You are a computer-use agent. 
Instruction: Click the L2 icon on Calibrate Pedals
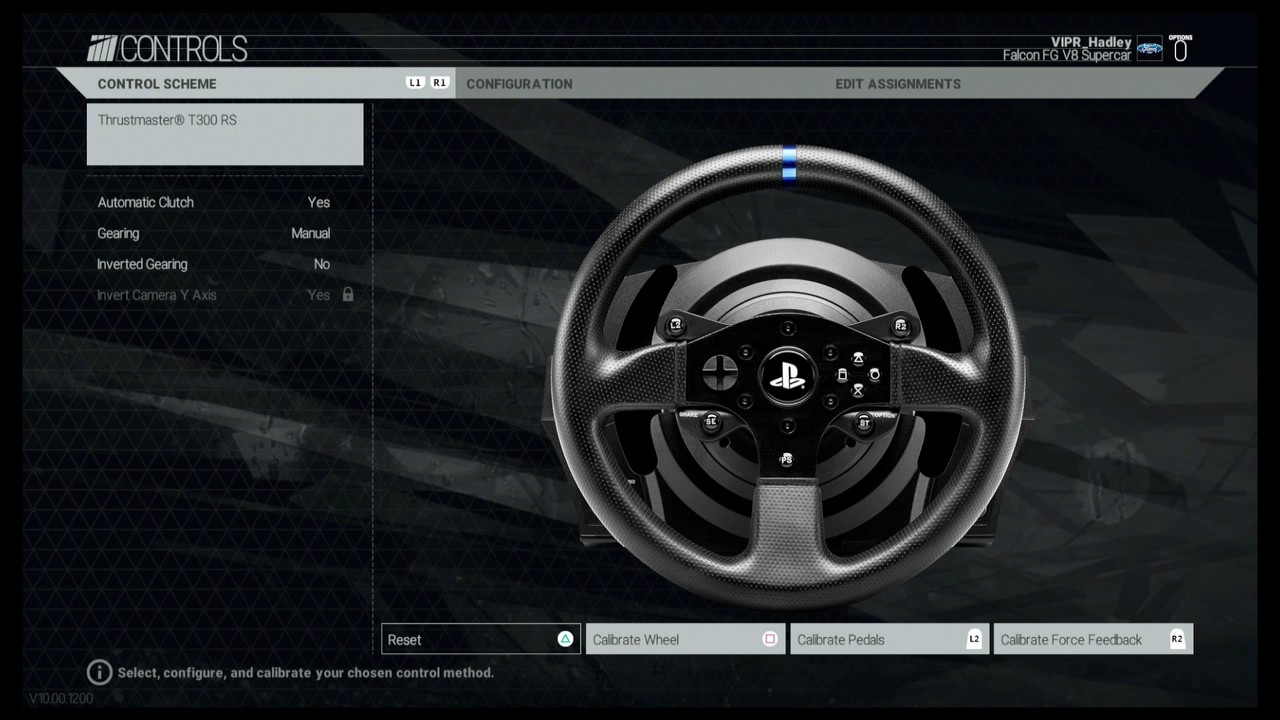click(974, 639)
